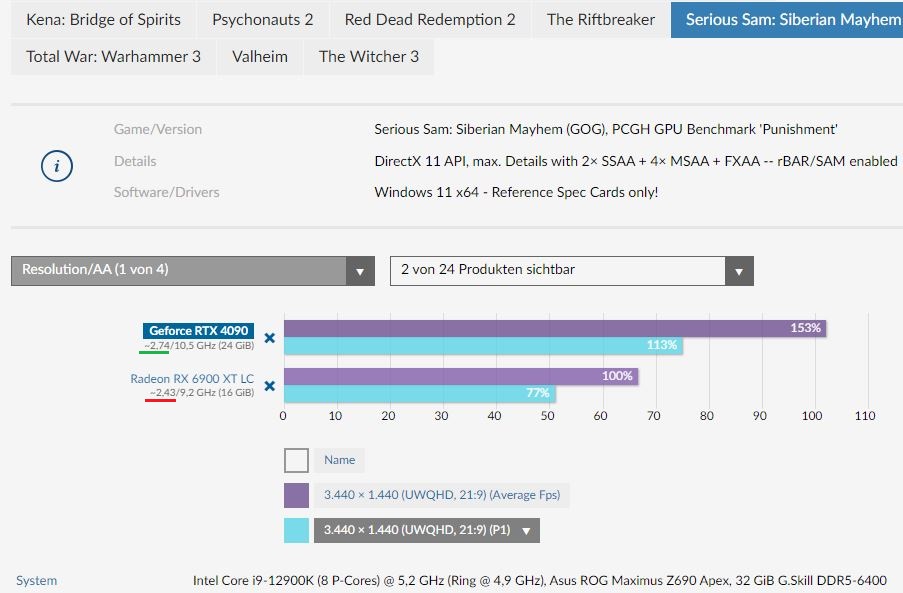Click the RX 6900 XT 100% purple bar
The height and width of the screenshot is (593, 903).
click(461, 376)
